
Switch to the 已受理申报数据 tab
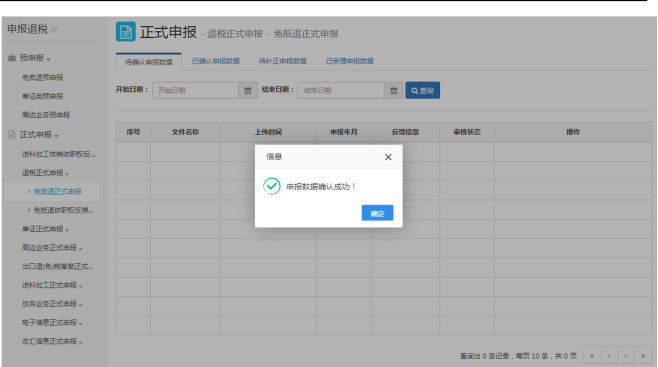pyautogui.click(x=350, y=61)
